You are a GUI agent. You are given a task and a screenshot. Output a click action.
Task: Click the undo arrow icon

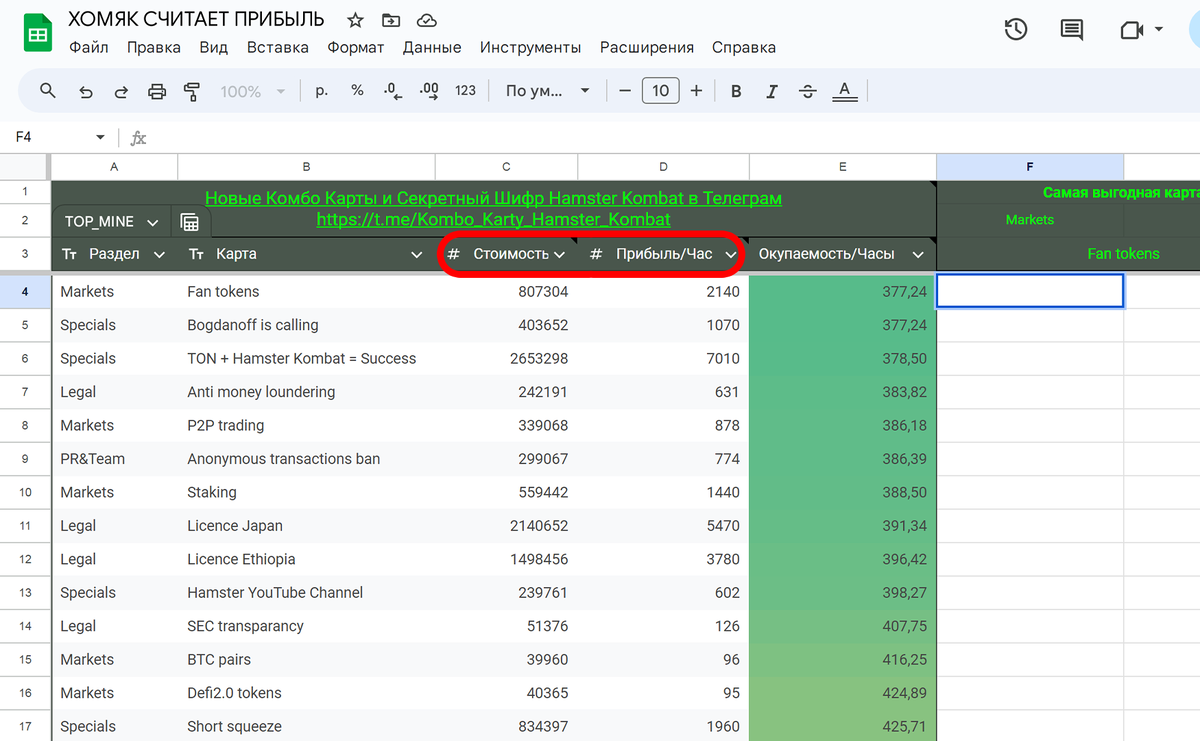[x=86, y=91]
